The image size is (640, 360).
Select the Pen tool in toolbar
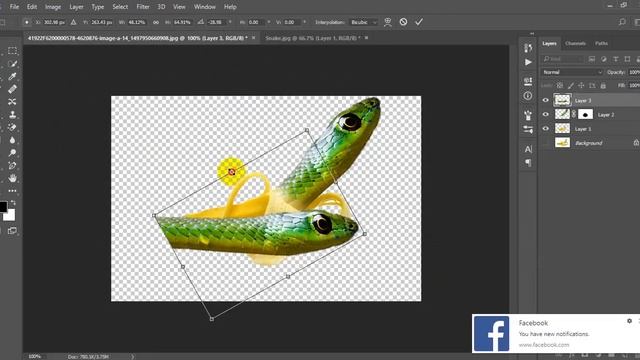tap(13, 165)
